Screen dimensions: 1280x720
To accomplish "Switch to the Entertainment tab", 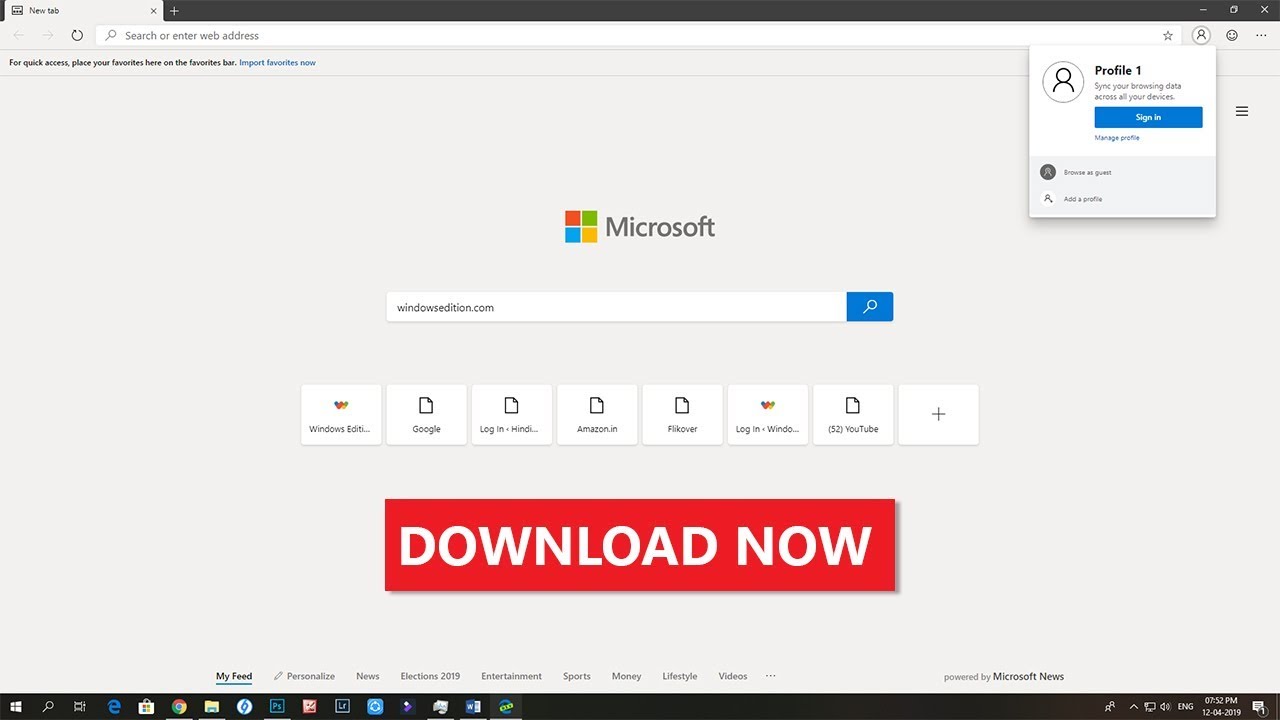I will click(511, 676).
